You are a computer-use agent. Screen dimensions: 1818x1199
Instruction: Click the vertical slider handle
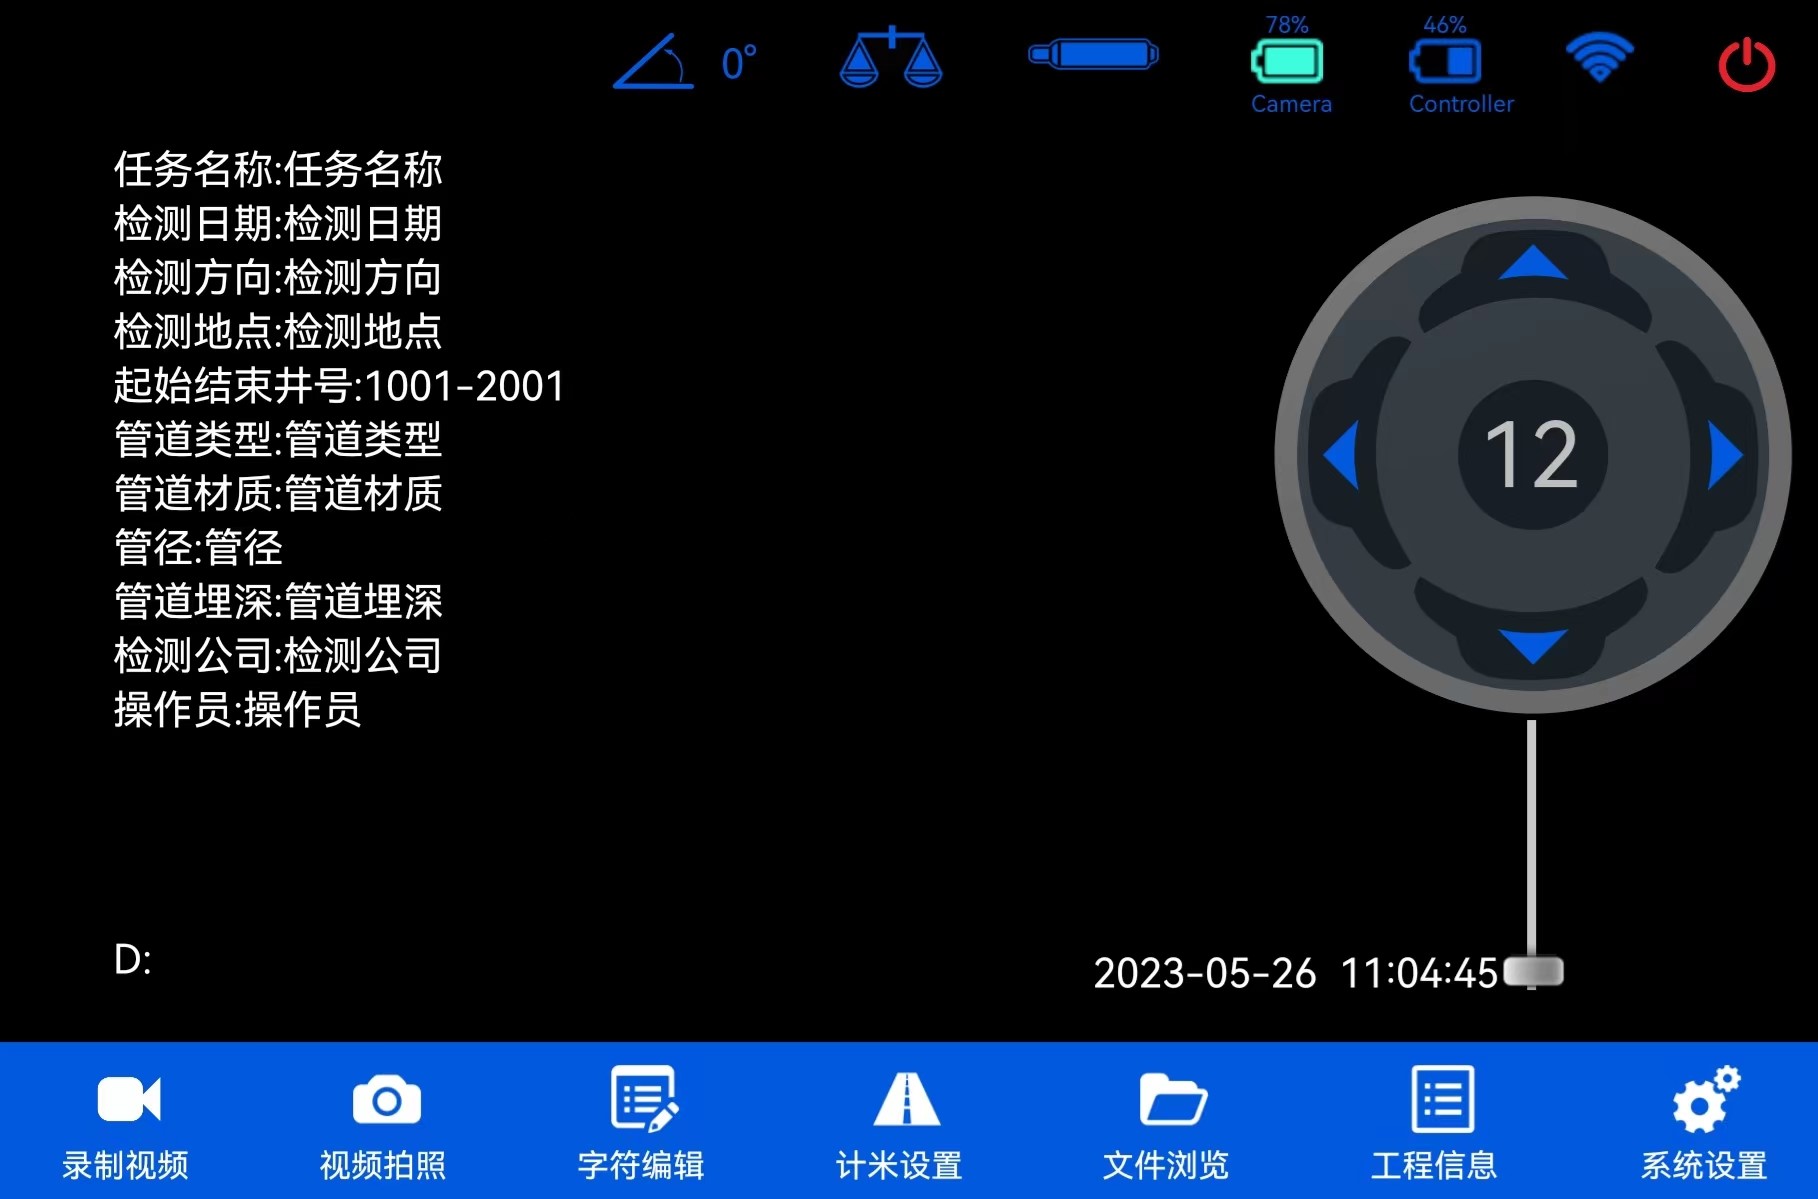point(1533,971)
